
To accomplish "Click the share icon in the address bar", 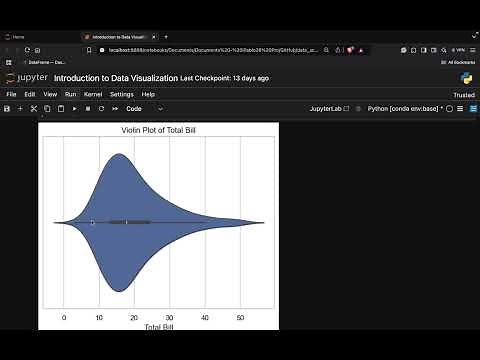I will click(338, 50).
